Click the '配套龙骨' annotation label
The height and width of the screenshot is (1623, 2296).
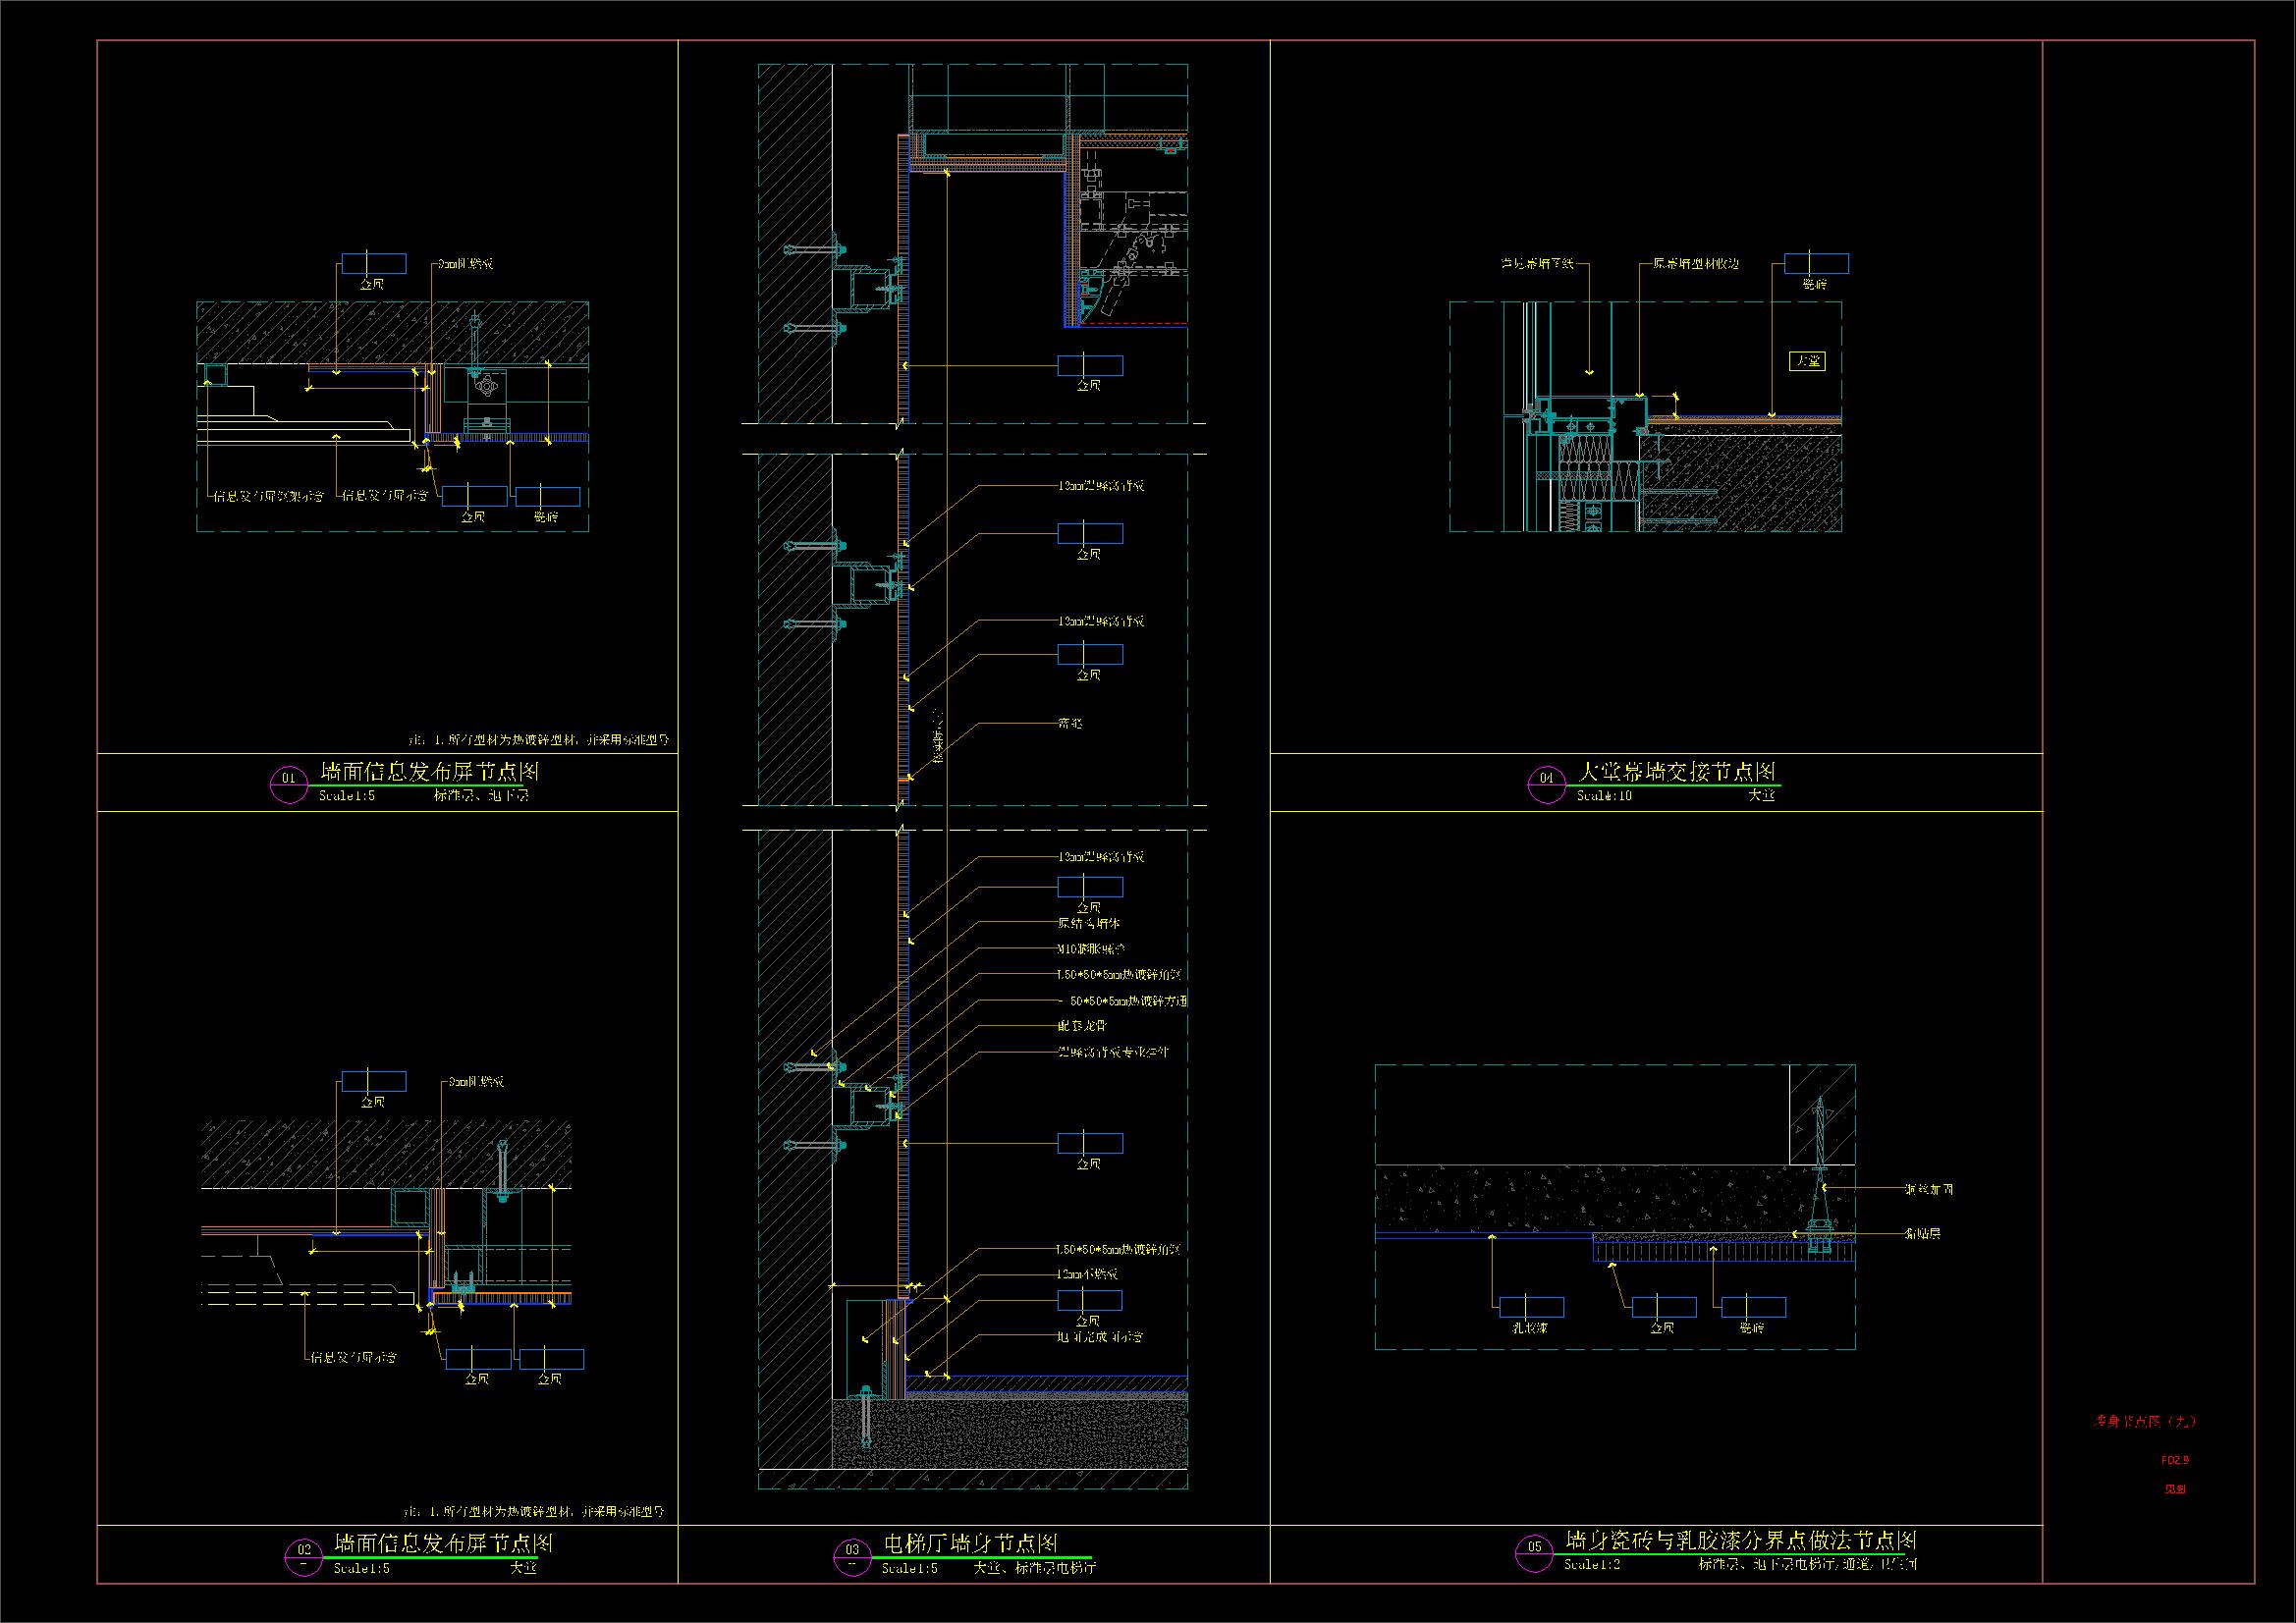[x=1082, y=1026]
